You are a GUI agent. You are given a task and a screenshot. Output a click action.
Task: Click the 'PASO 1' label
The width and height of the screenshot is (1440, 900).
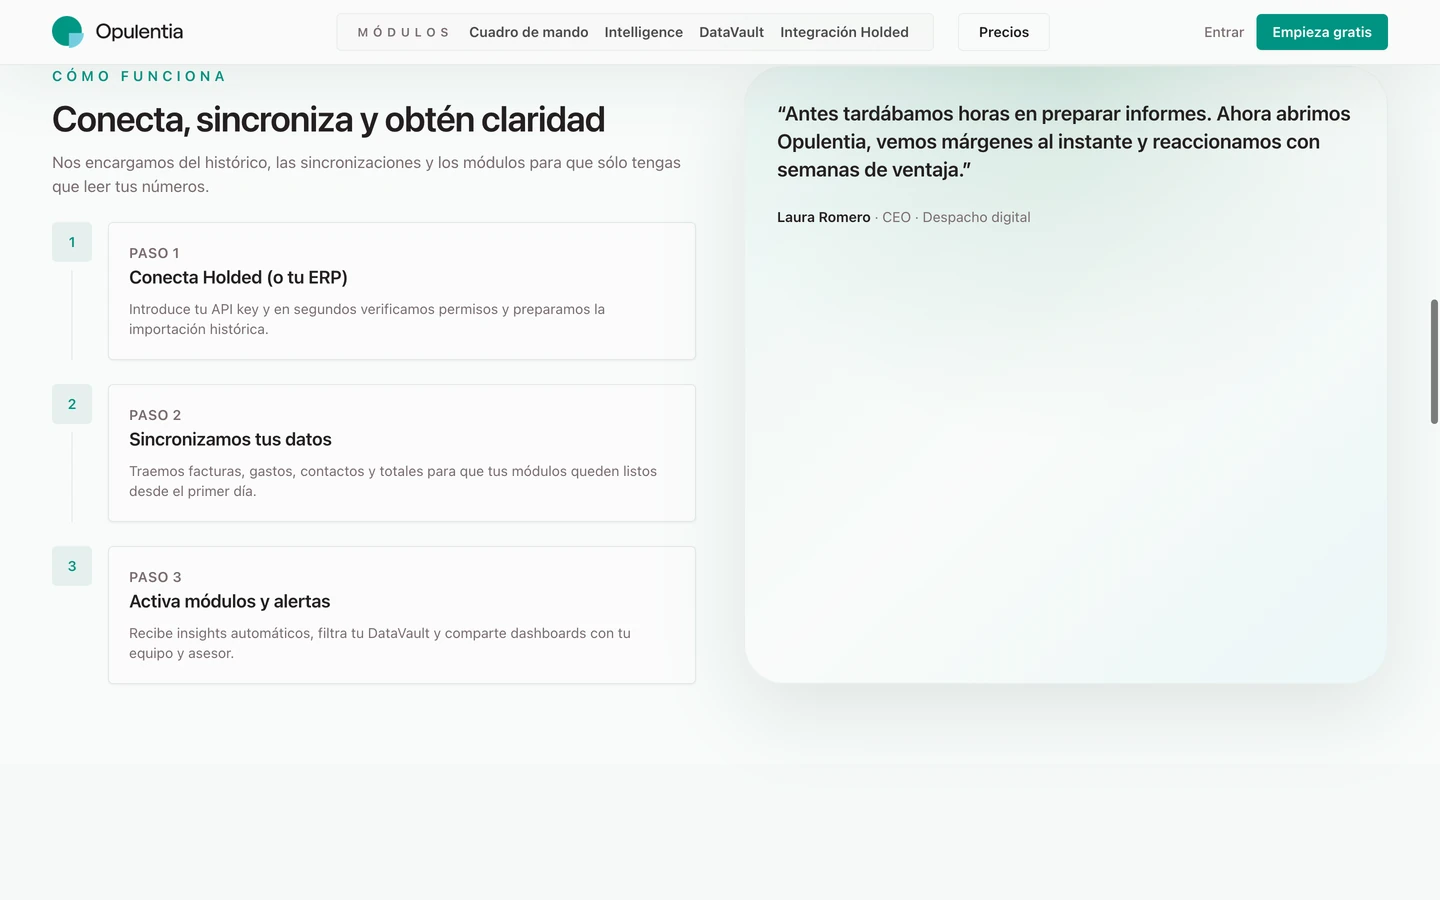(x=154, y=253)
